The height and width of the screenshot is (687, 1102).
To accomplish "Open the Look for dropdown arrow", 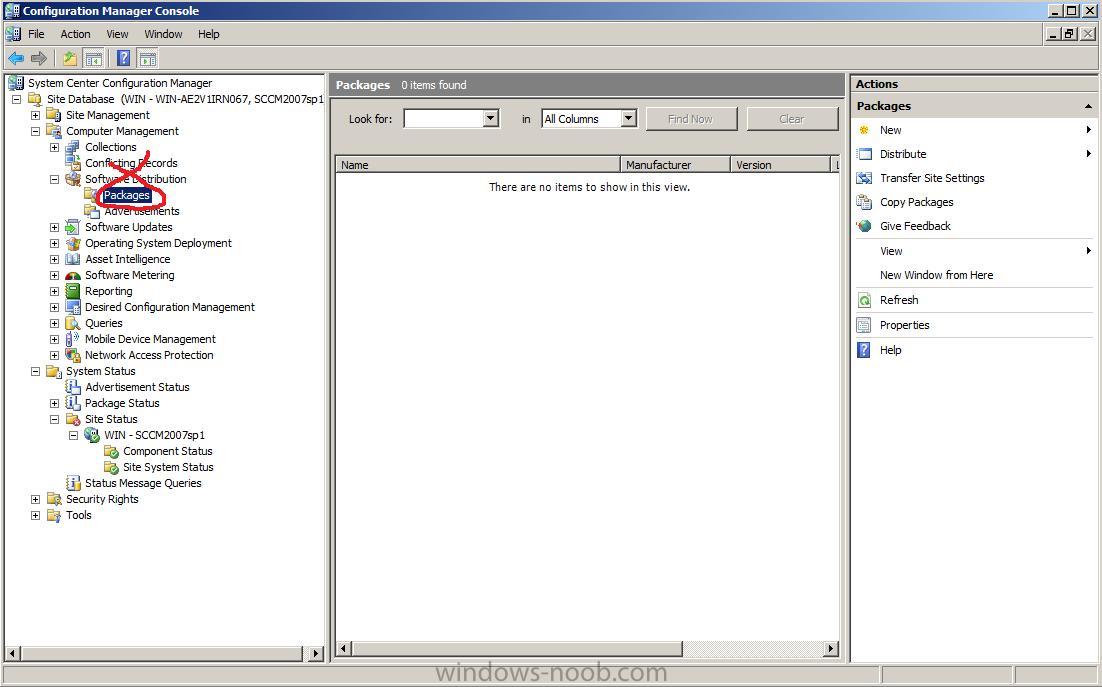I will [491, 119].
